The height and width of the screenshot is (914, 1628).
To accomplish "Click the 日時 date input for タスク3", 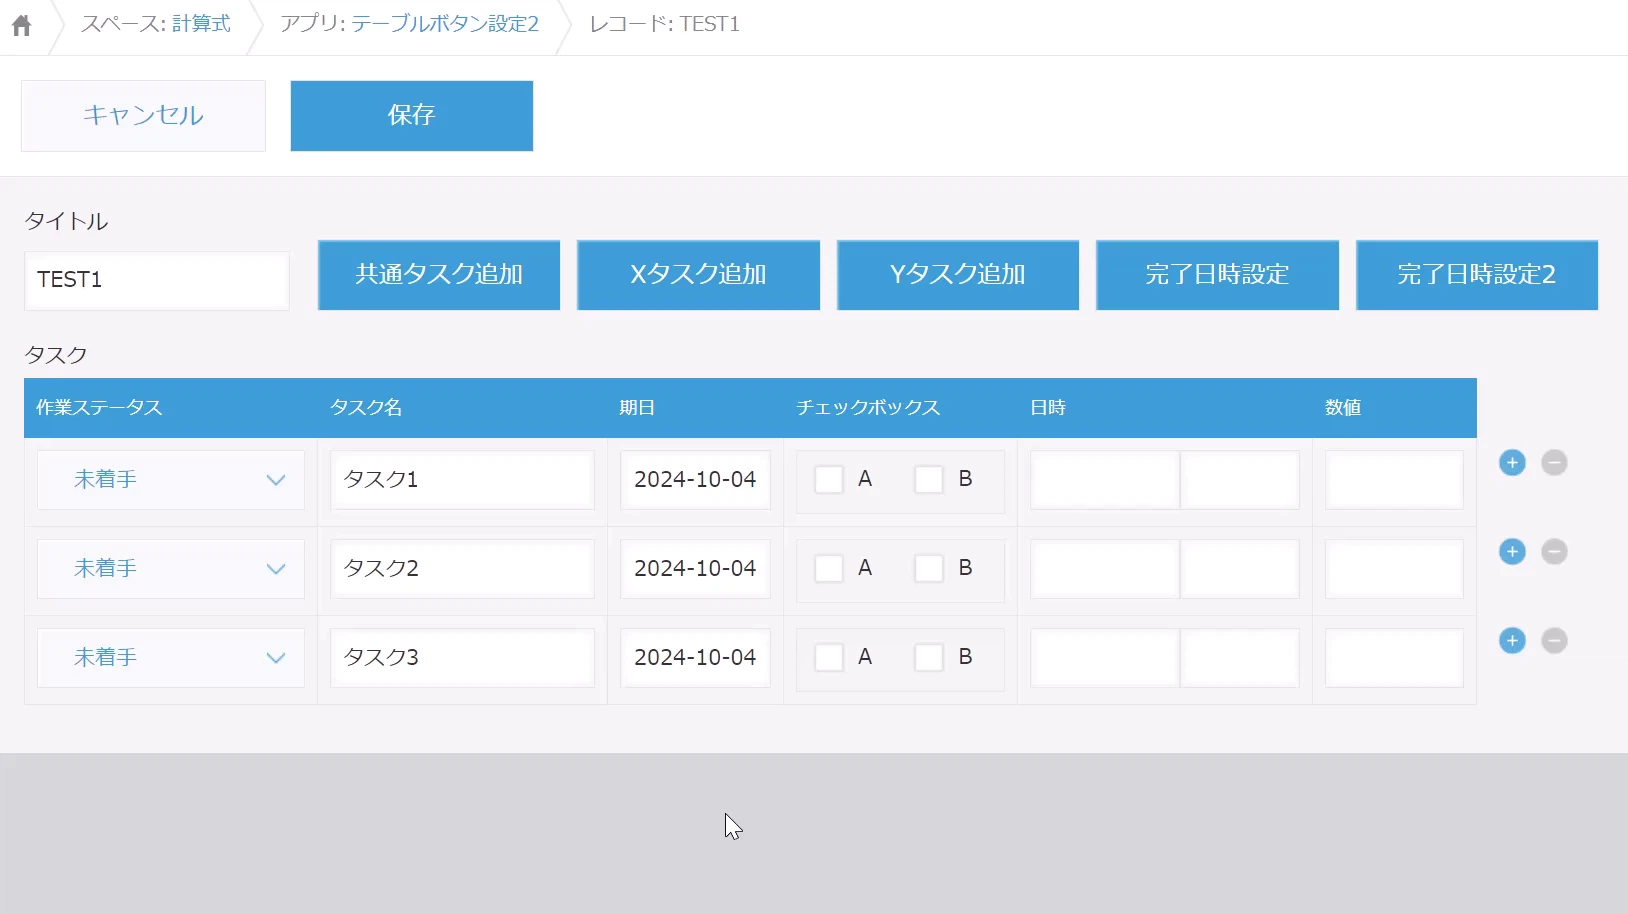I will click(x=1105, y=658).
